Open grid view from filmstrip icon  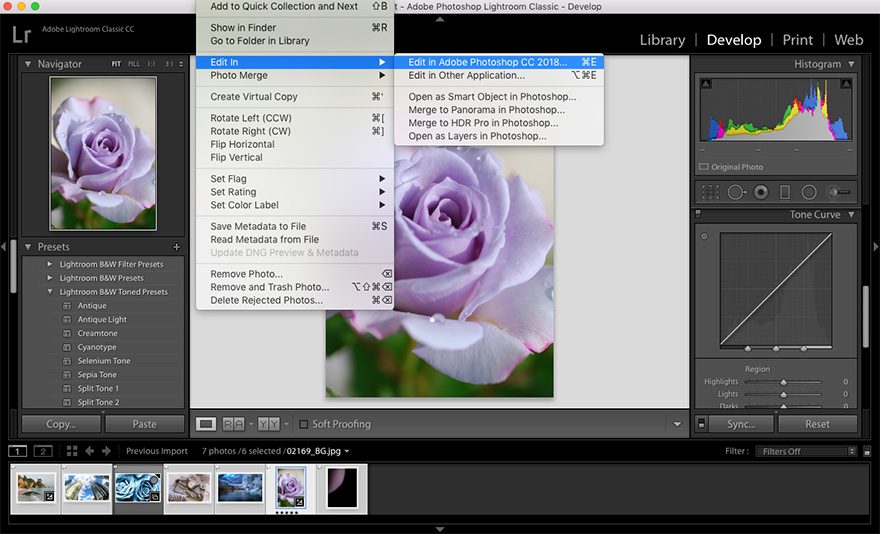tap(71, 451)
